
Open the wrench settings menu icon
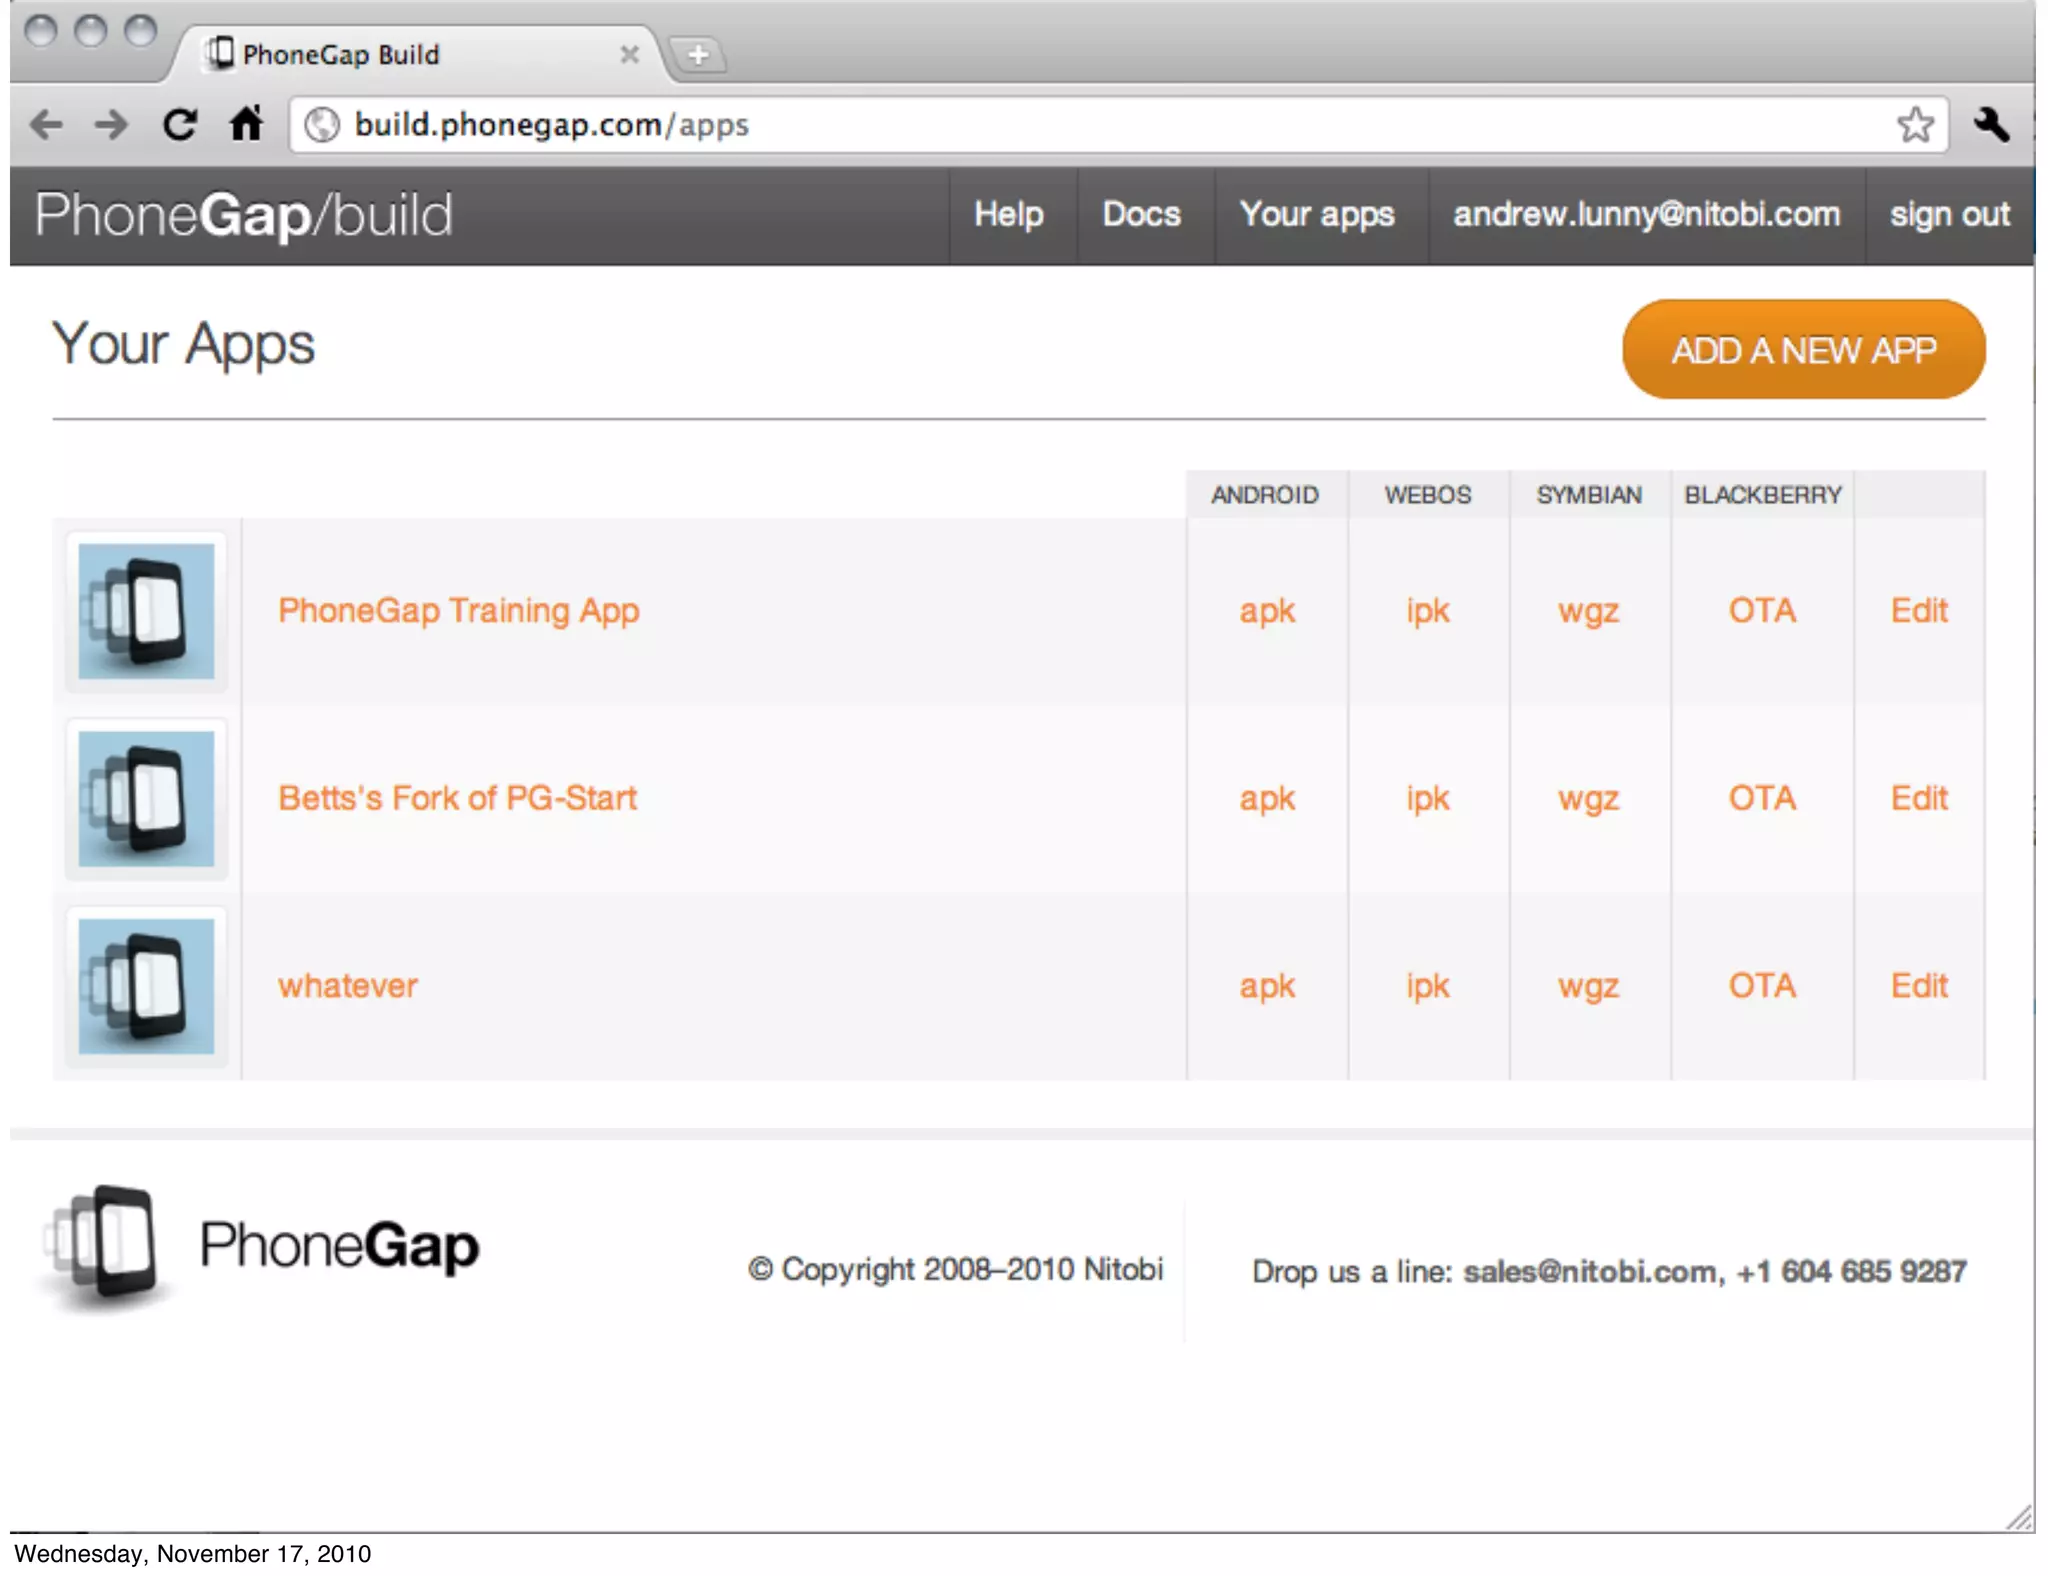(x=1991, y=125)
